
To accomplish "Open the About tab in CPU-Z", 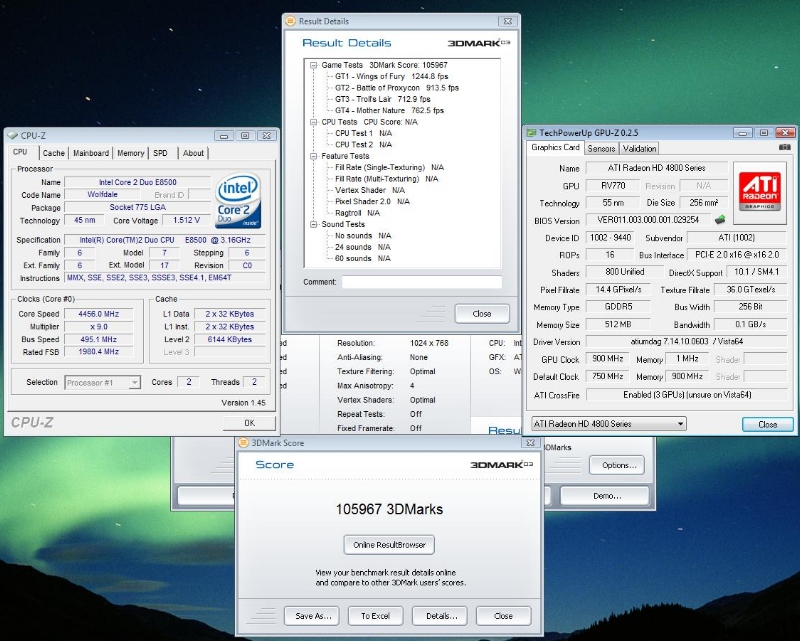I will (x=193, y=153).
